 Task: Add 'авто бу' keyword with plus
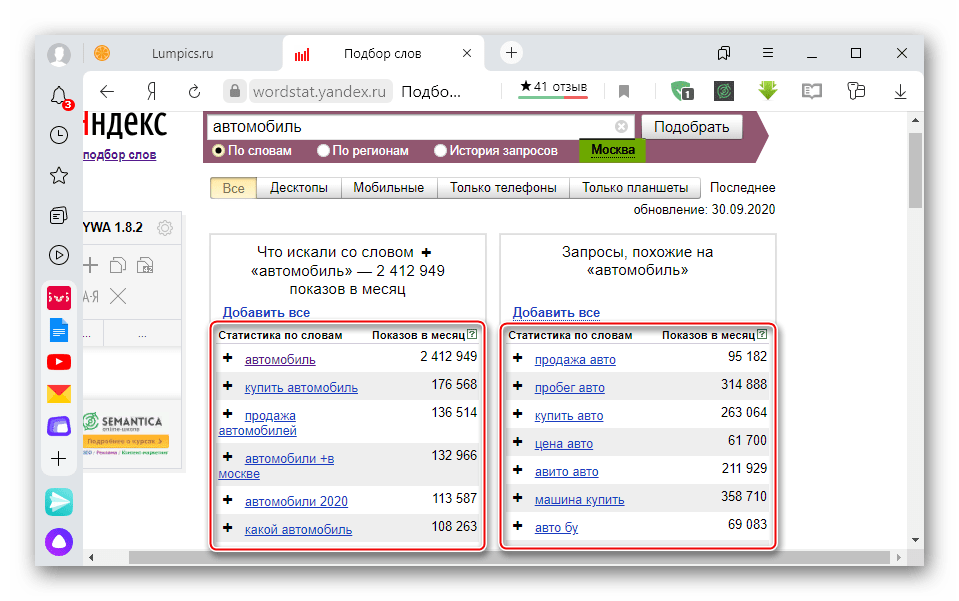click(517, 526)
